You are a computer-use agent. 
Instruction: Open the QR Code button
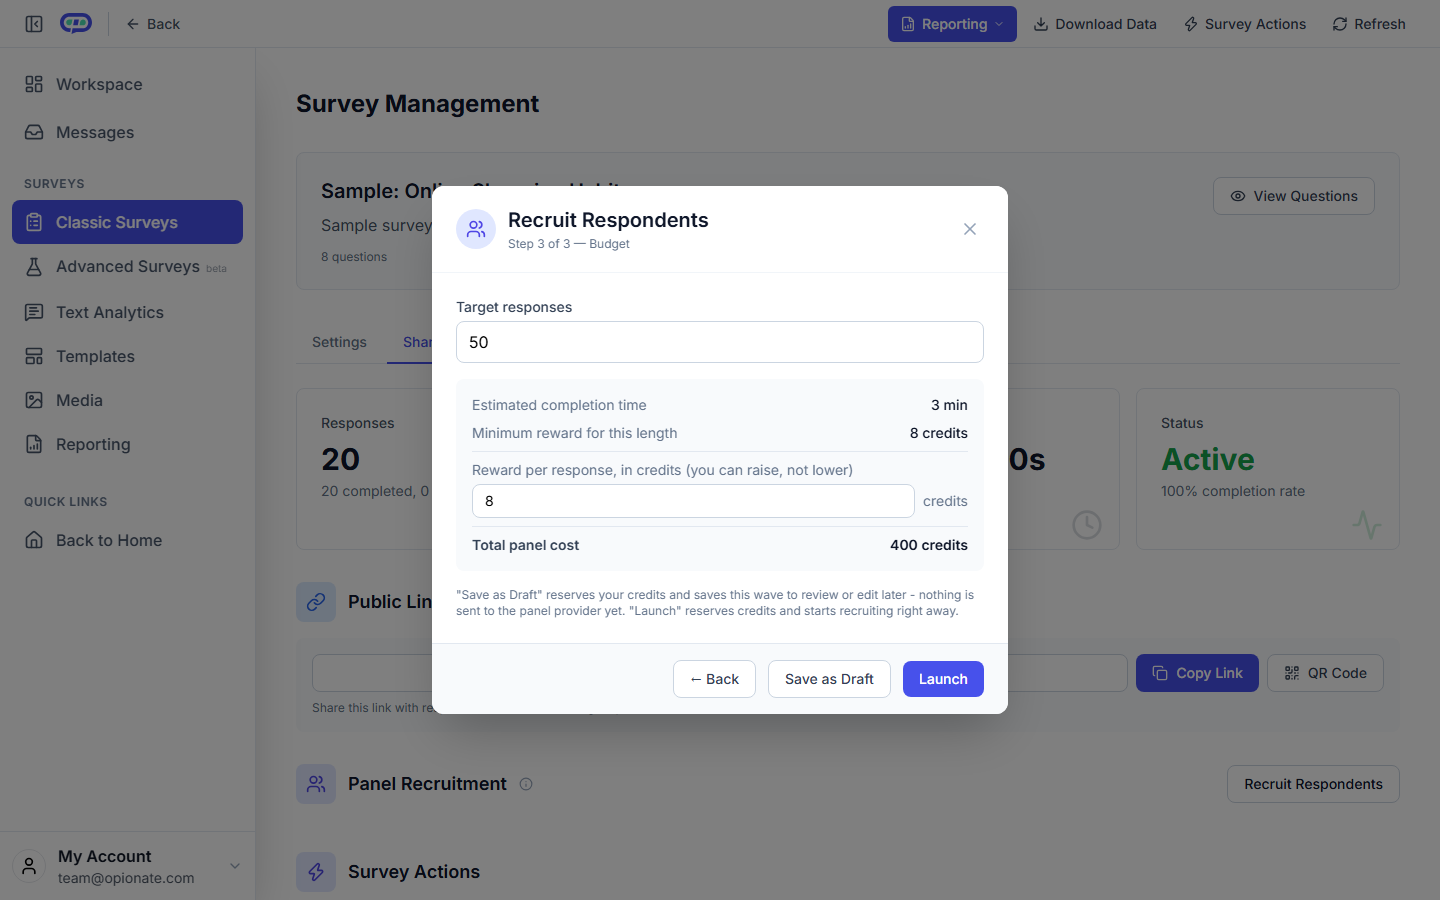click(x=1325, y=673)
